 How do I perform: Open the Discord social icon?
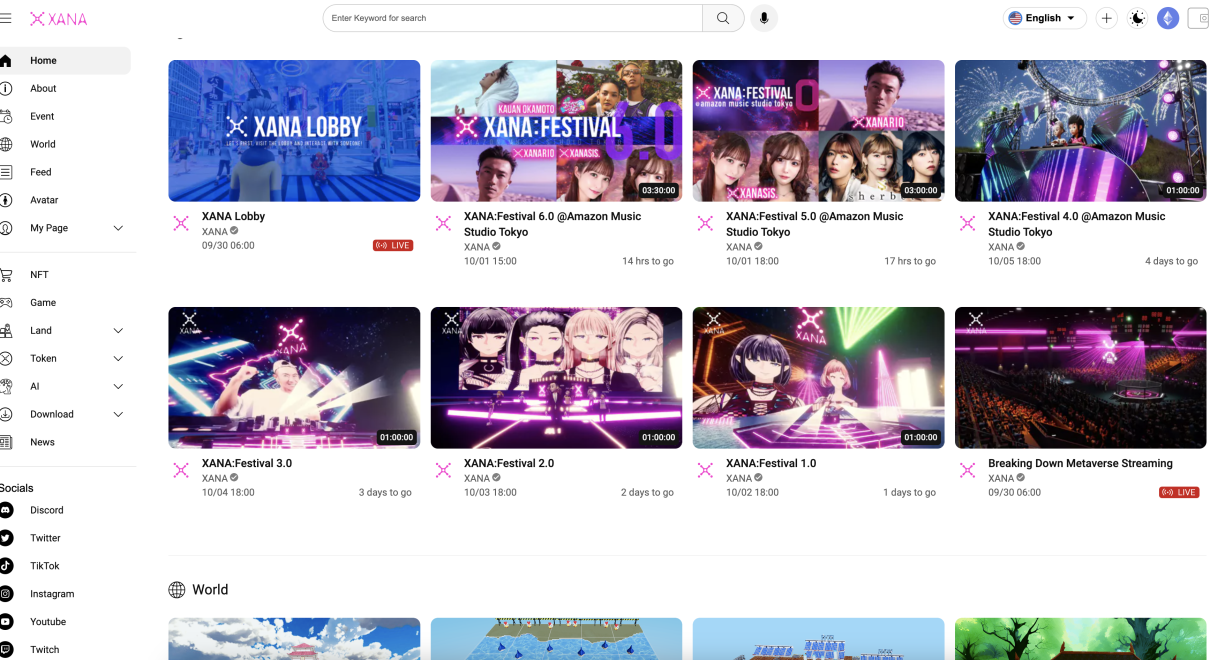[x=6, y=510]
